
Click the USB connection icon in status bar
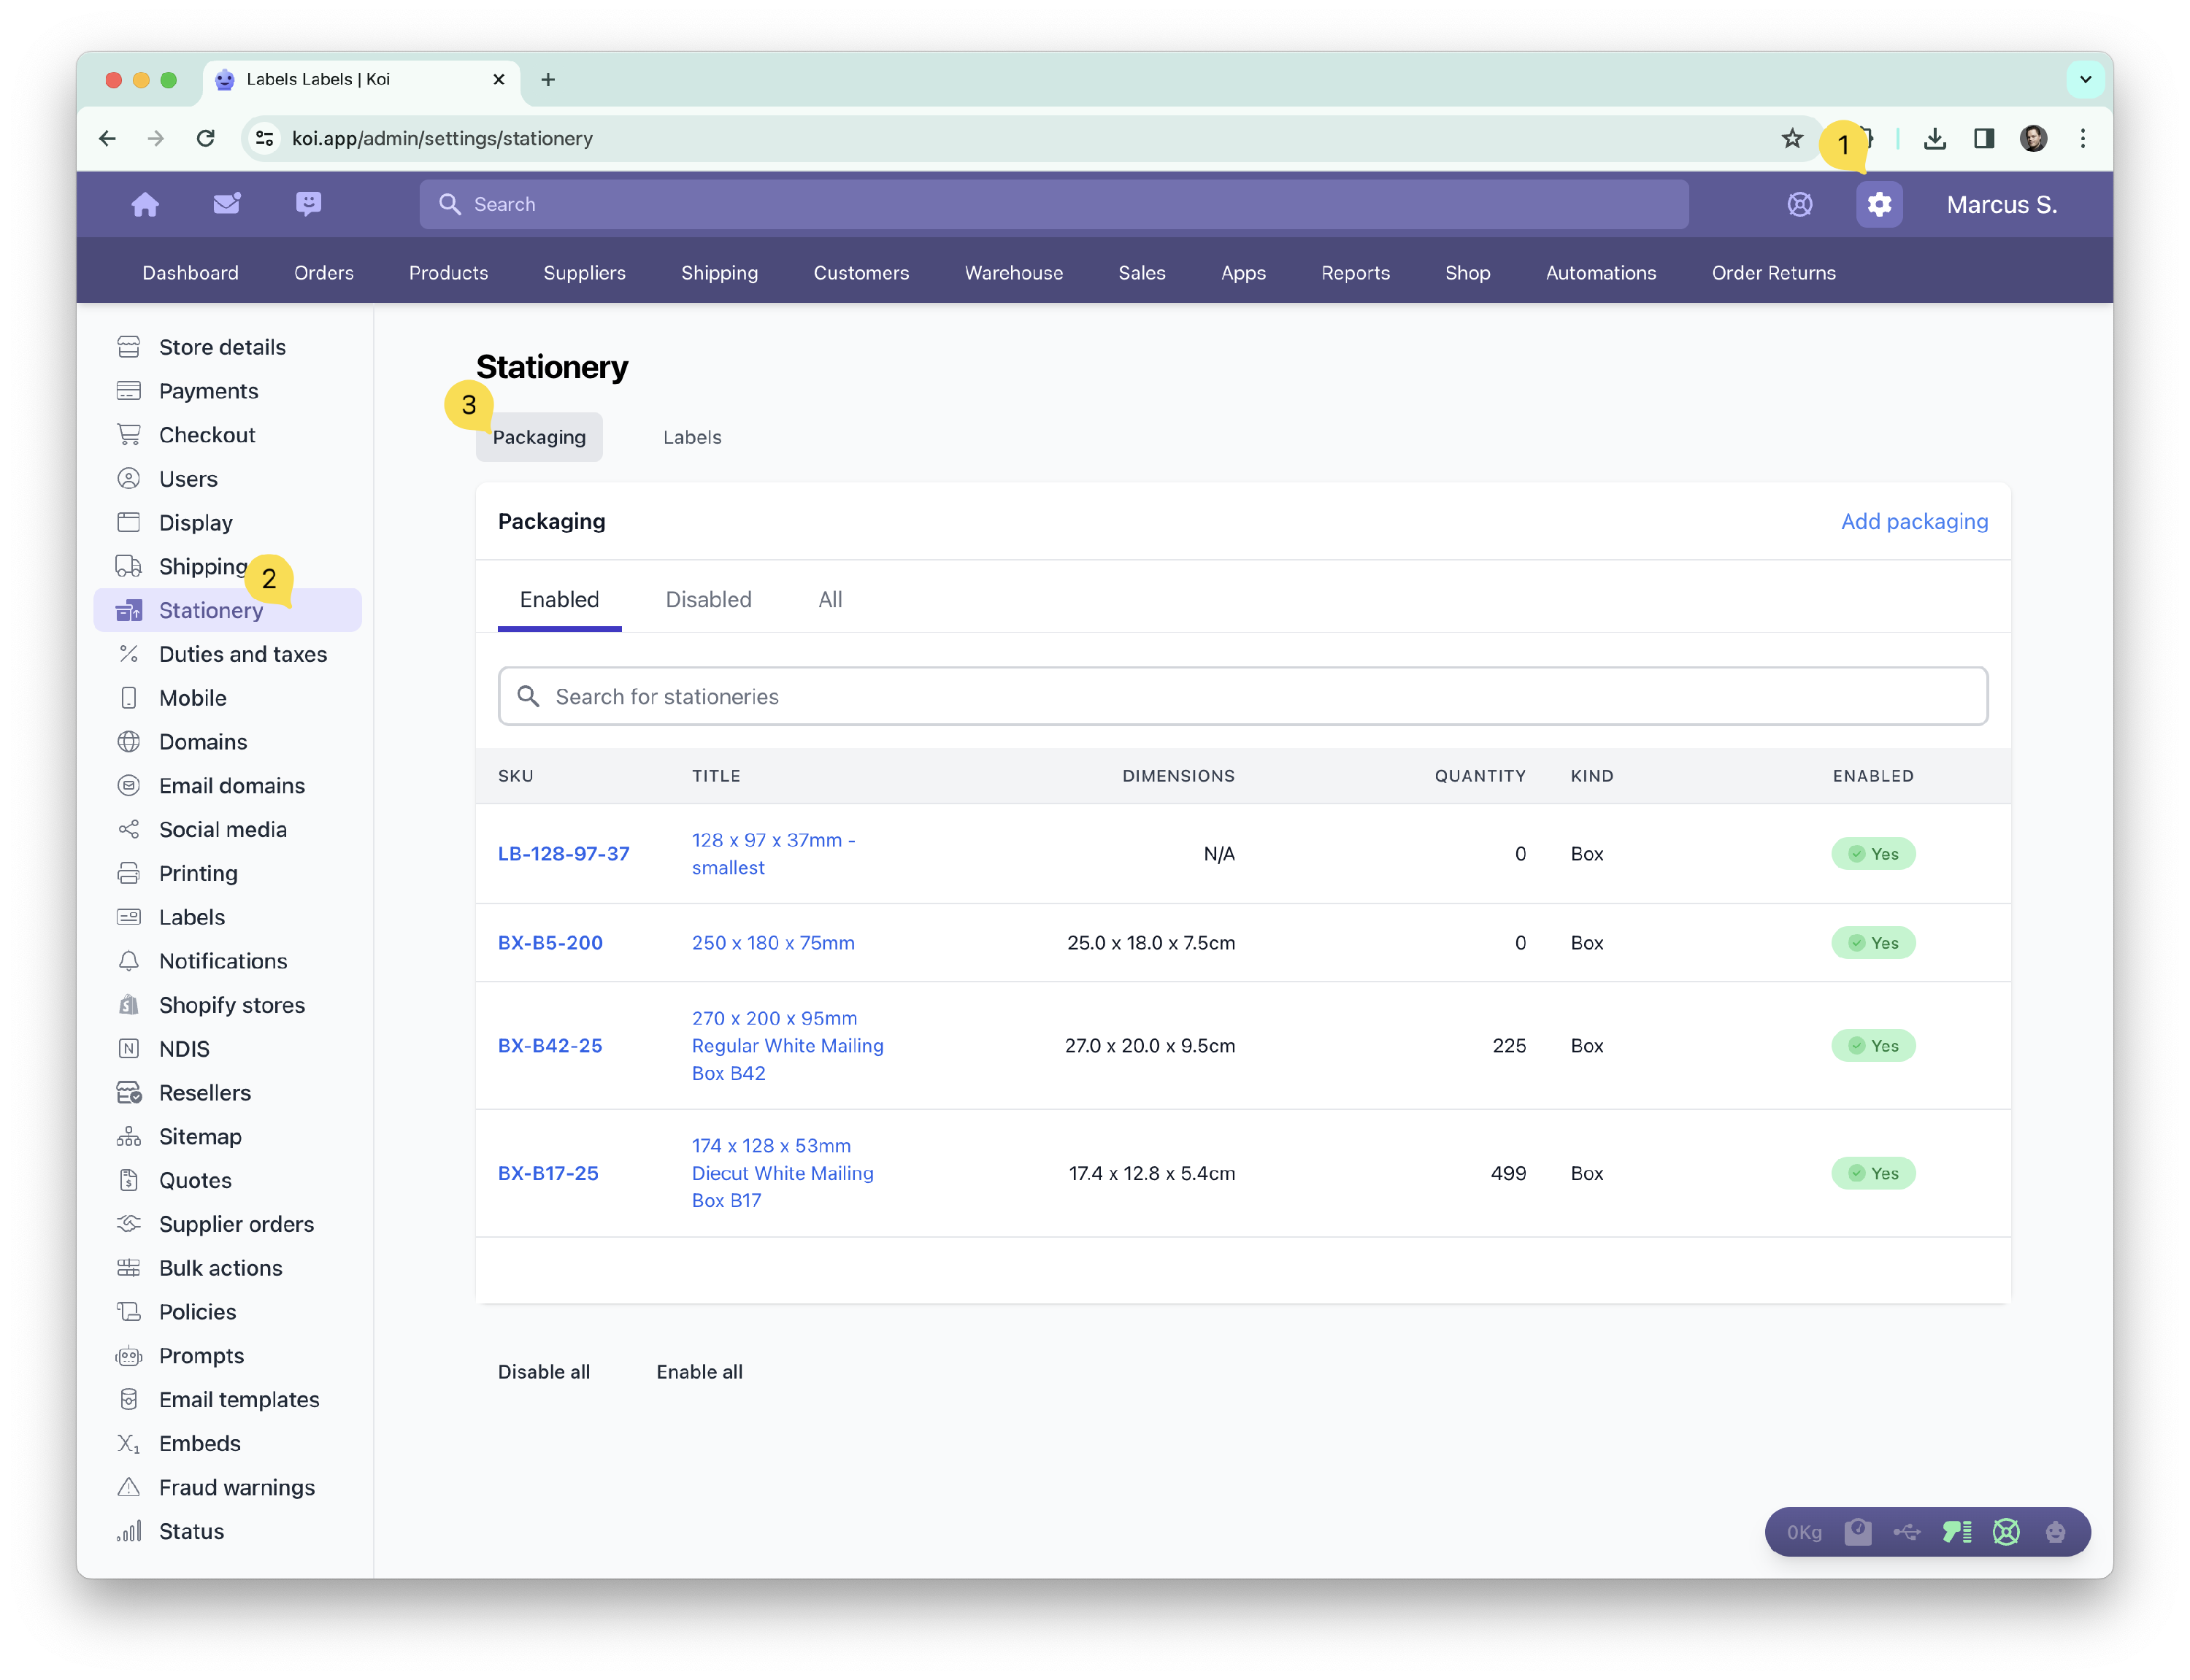point(1908,1531)
